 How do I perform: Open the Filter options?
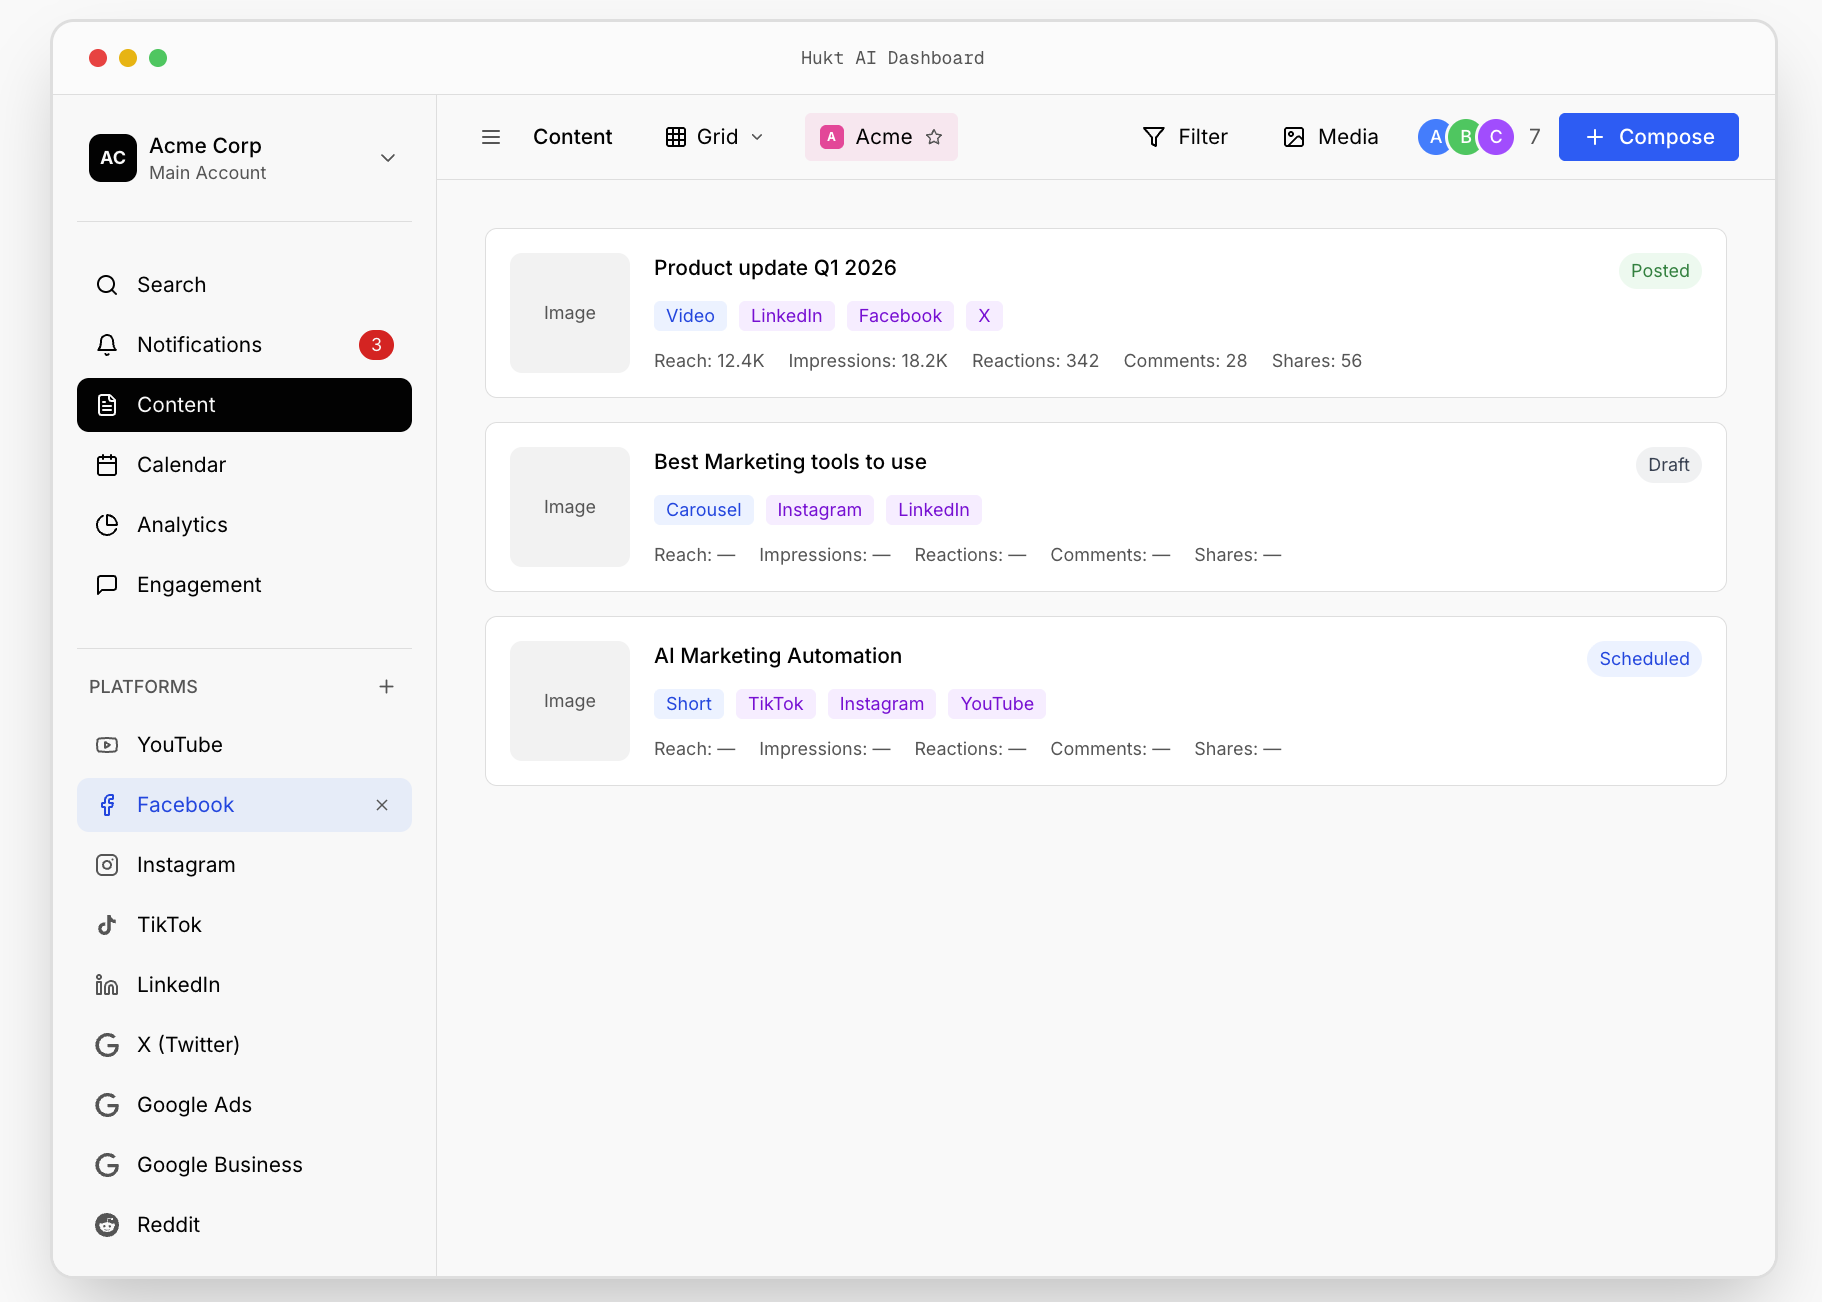pyautogui.click(x=1186, y=136)
